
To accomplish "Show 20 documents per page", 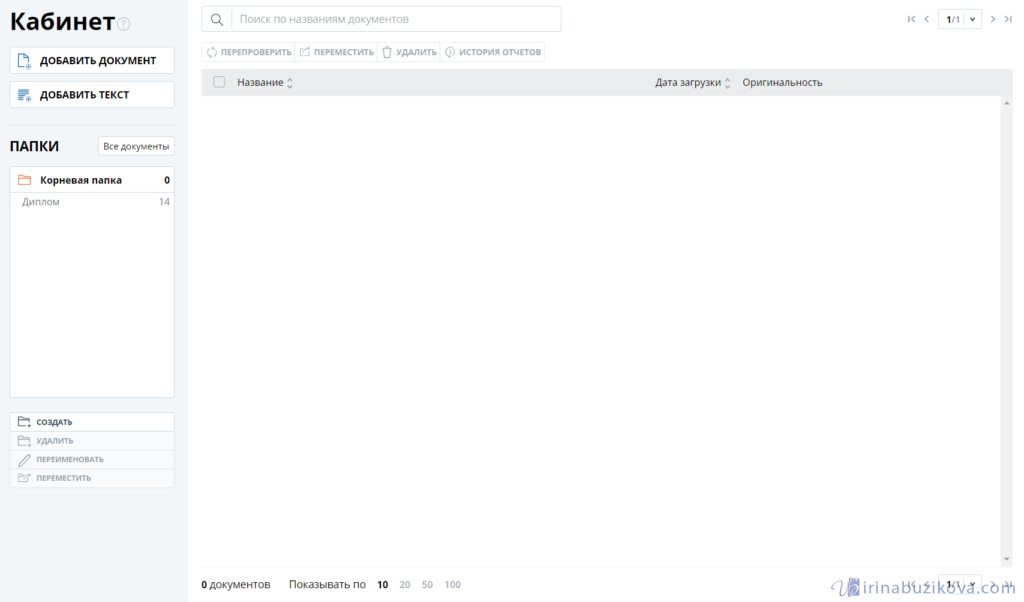I will [x=405, y=585].
